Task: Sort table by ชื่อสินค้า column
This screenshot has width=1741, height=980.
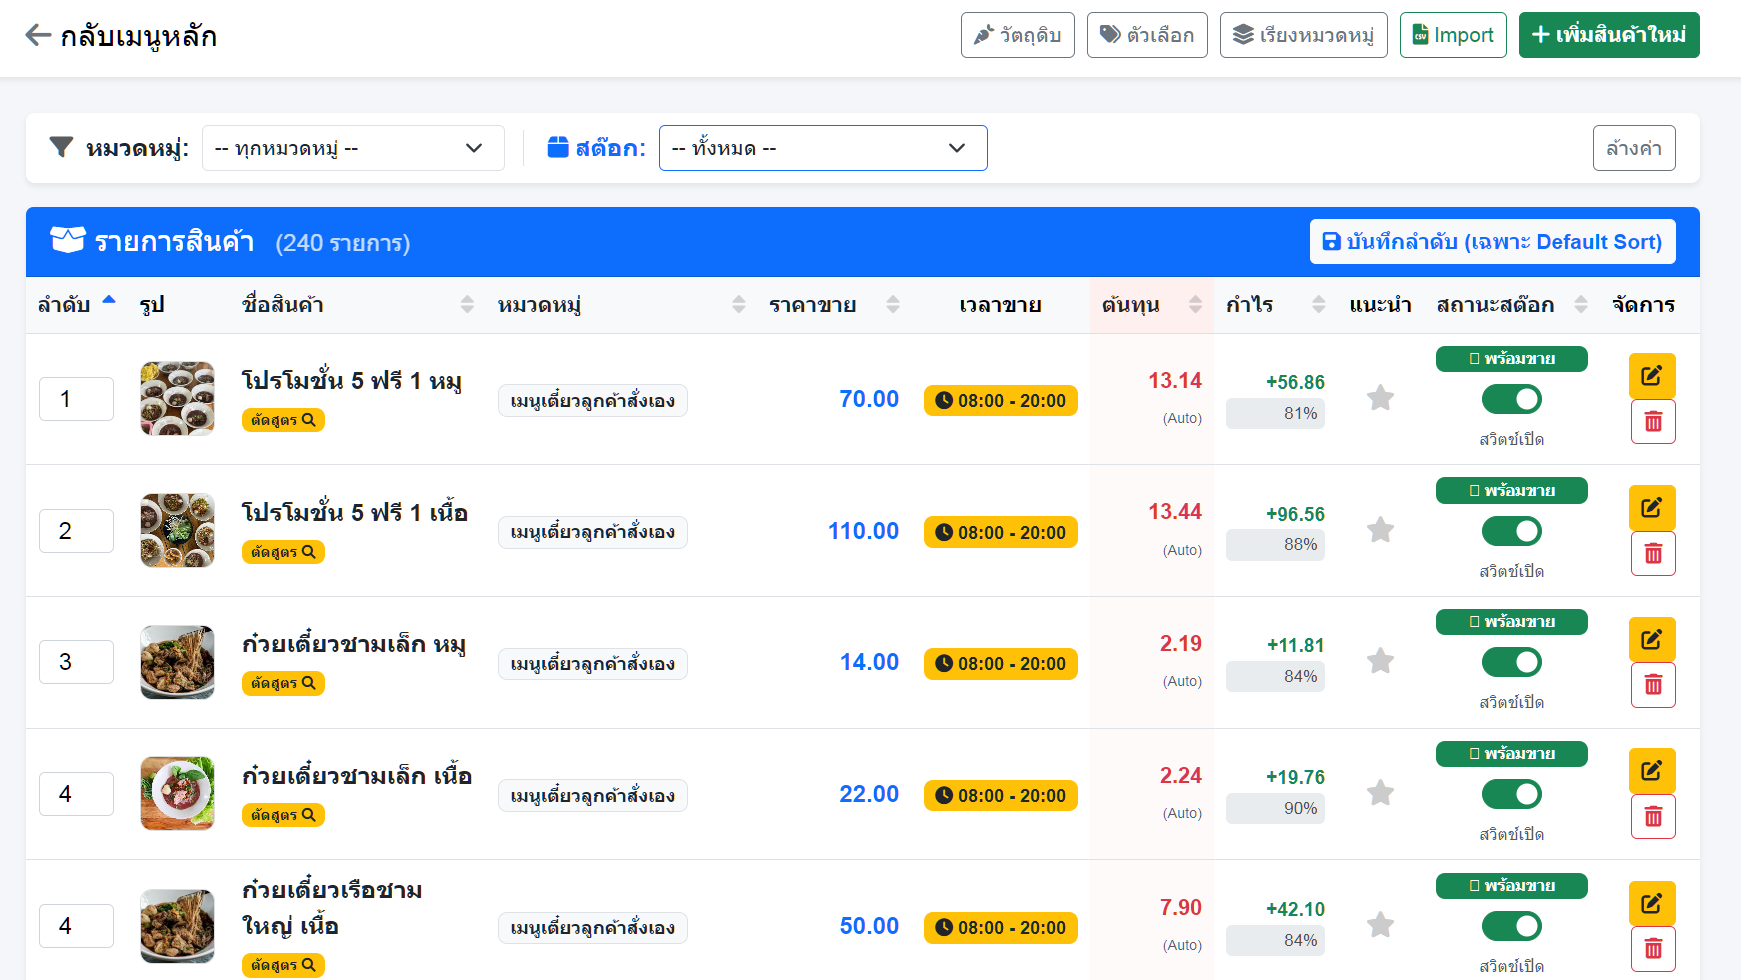Action: click(x=357, y=305)
